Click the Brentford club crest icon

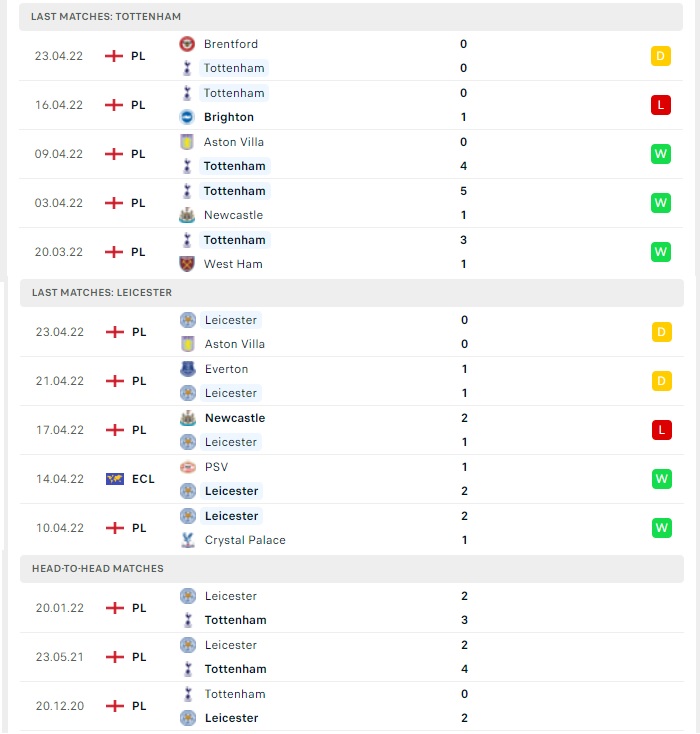click(x=187, y=44)
